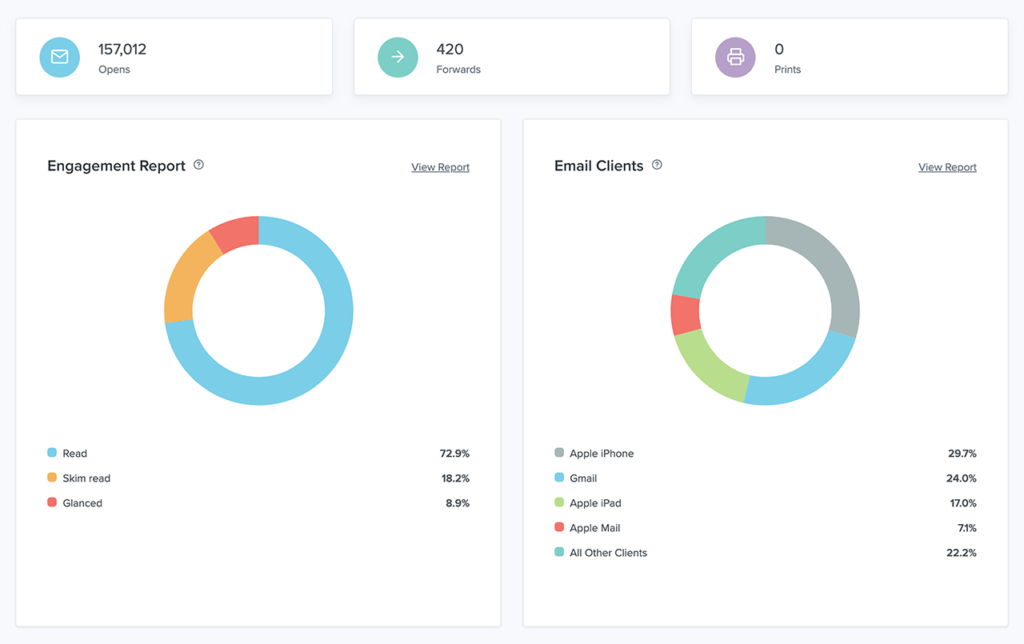This screenshot has height=644, width=1024.
Task: Click the teal arrow Forwards icon
Action: [x=398, y=57]
